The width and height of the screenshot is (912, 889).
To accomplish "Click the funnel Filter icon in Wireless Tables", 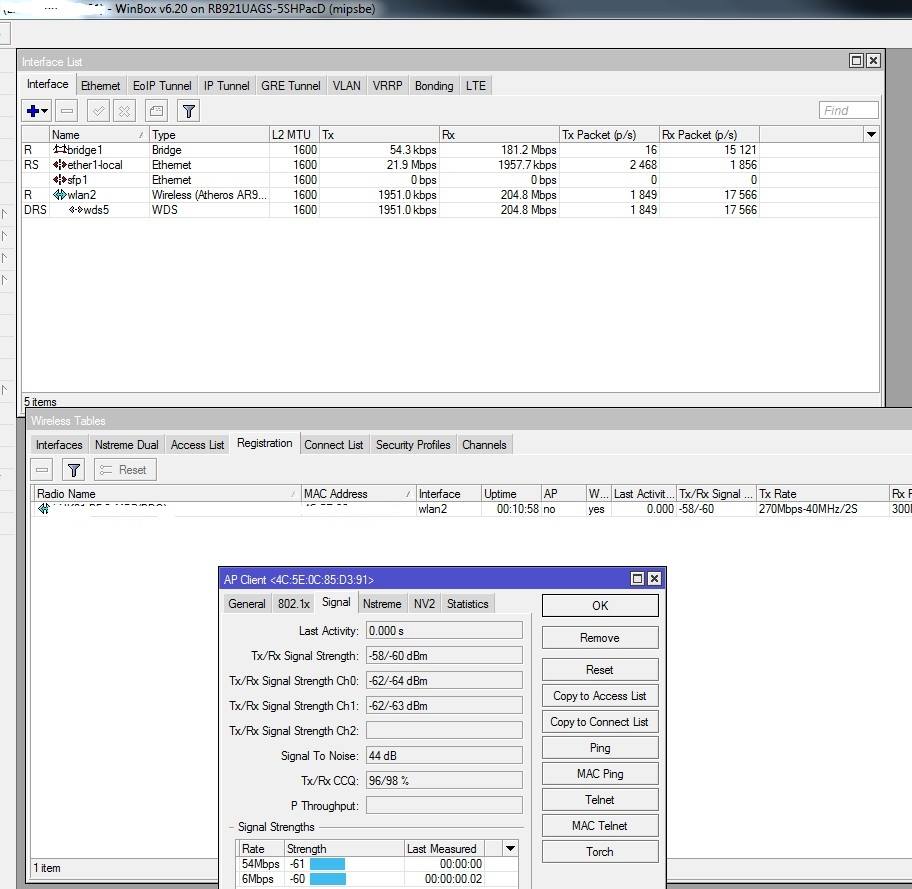I will [73, 470].
